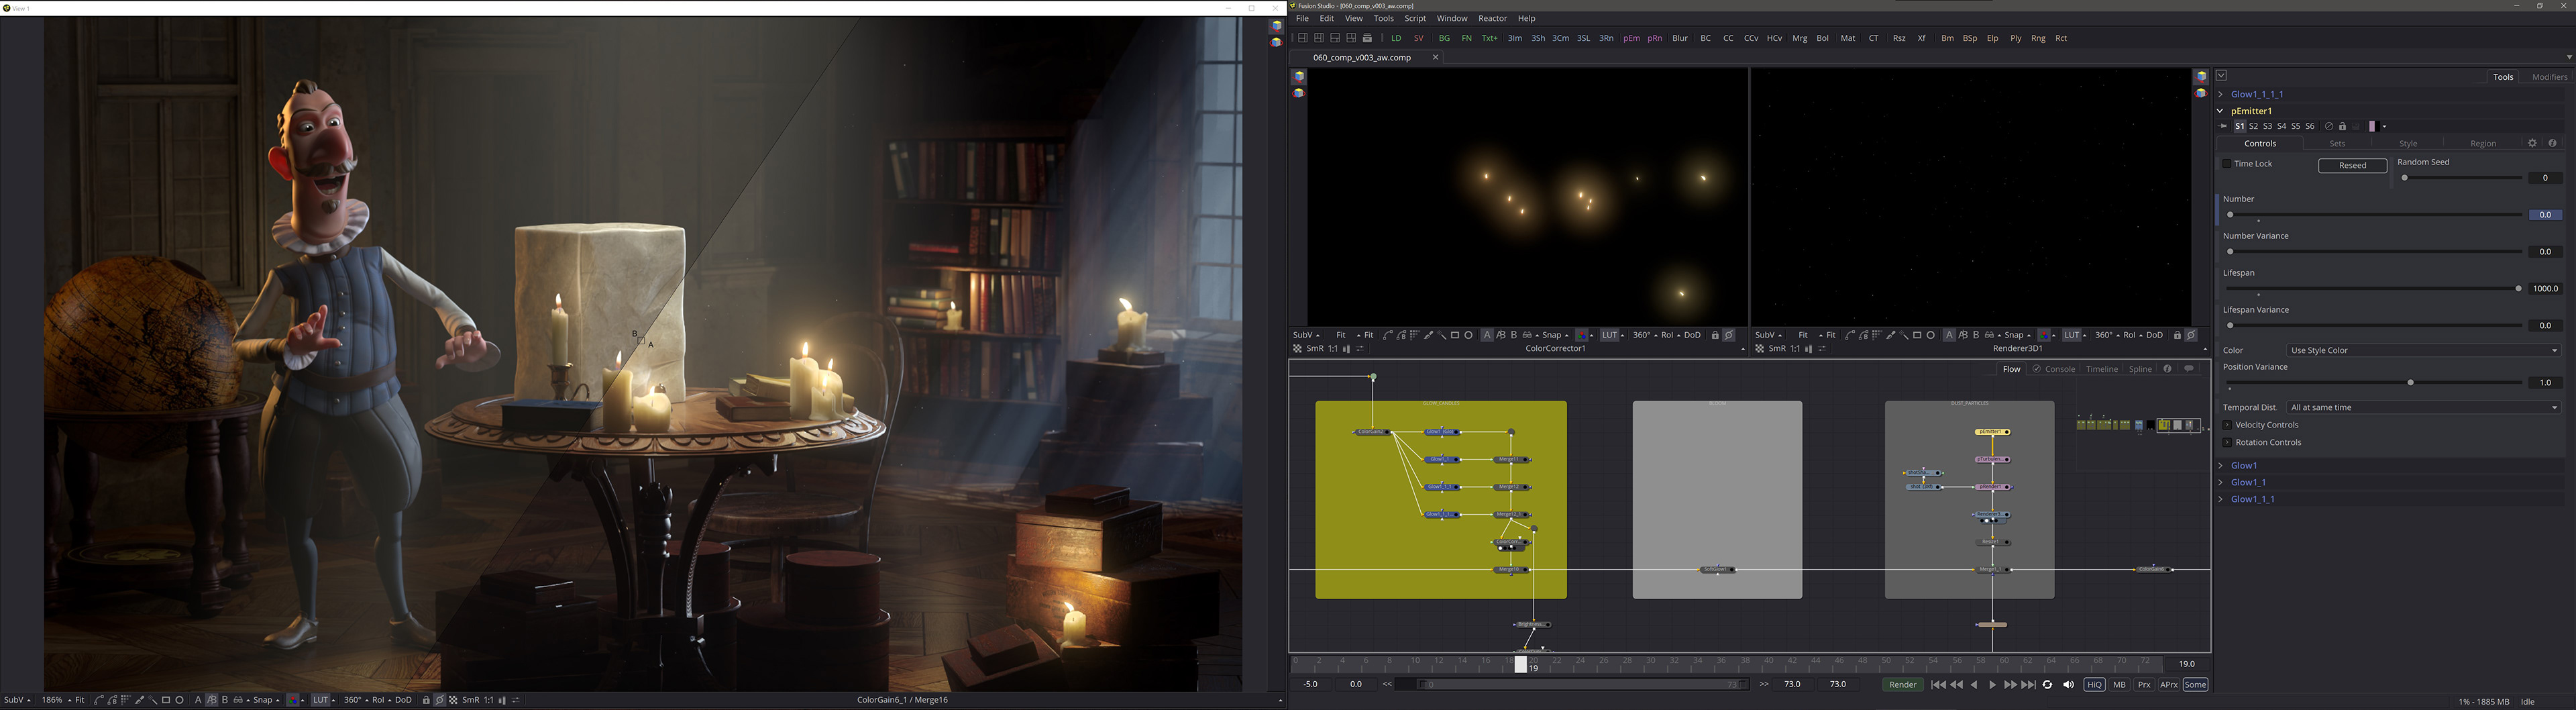Click the Number value field

pyautogui.click(x=2545, y=215)
